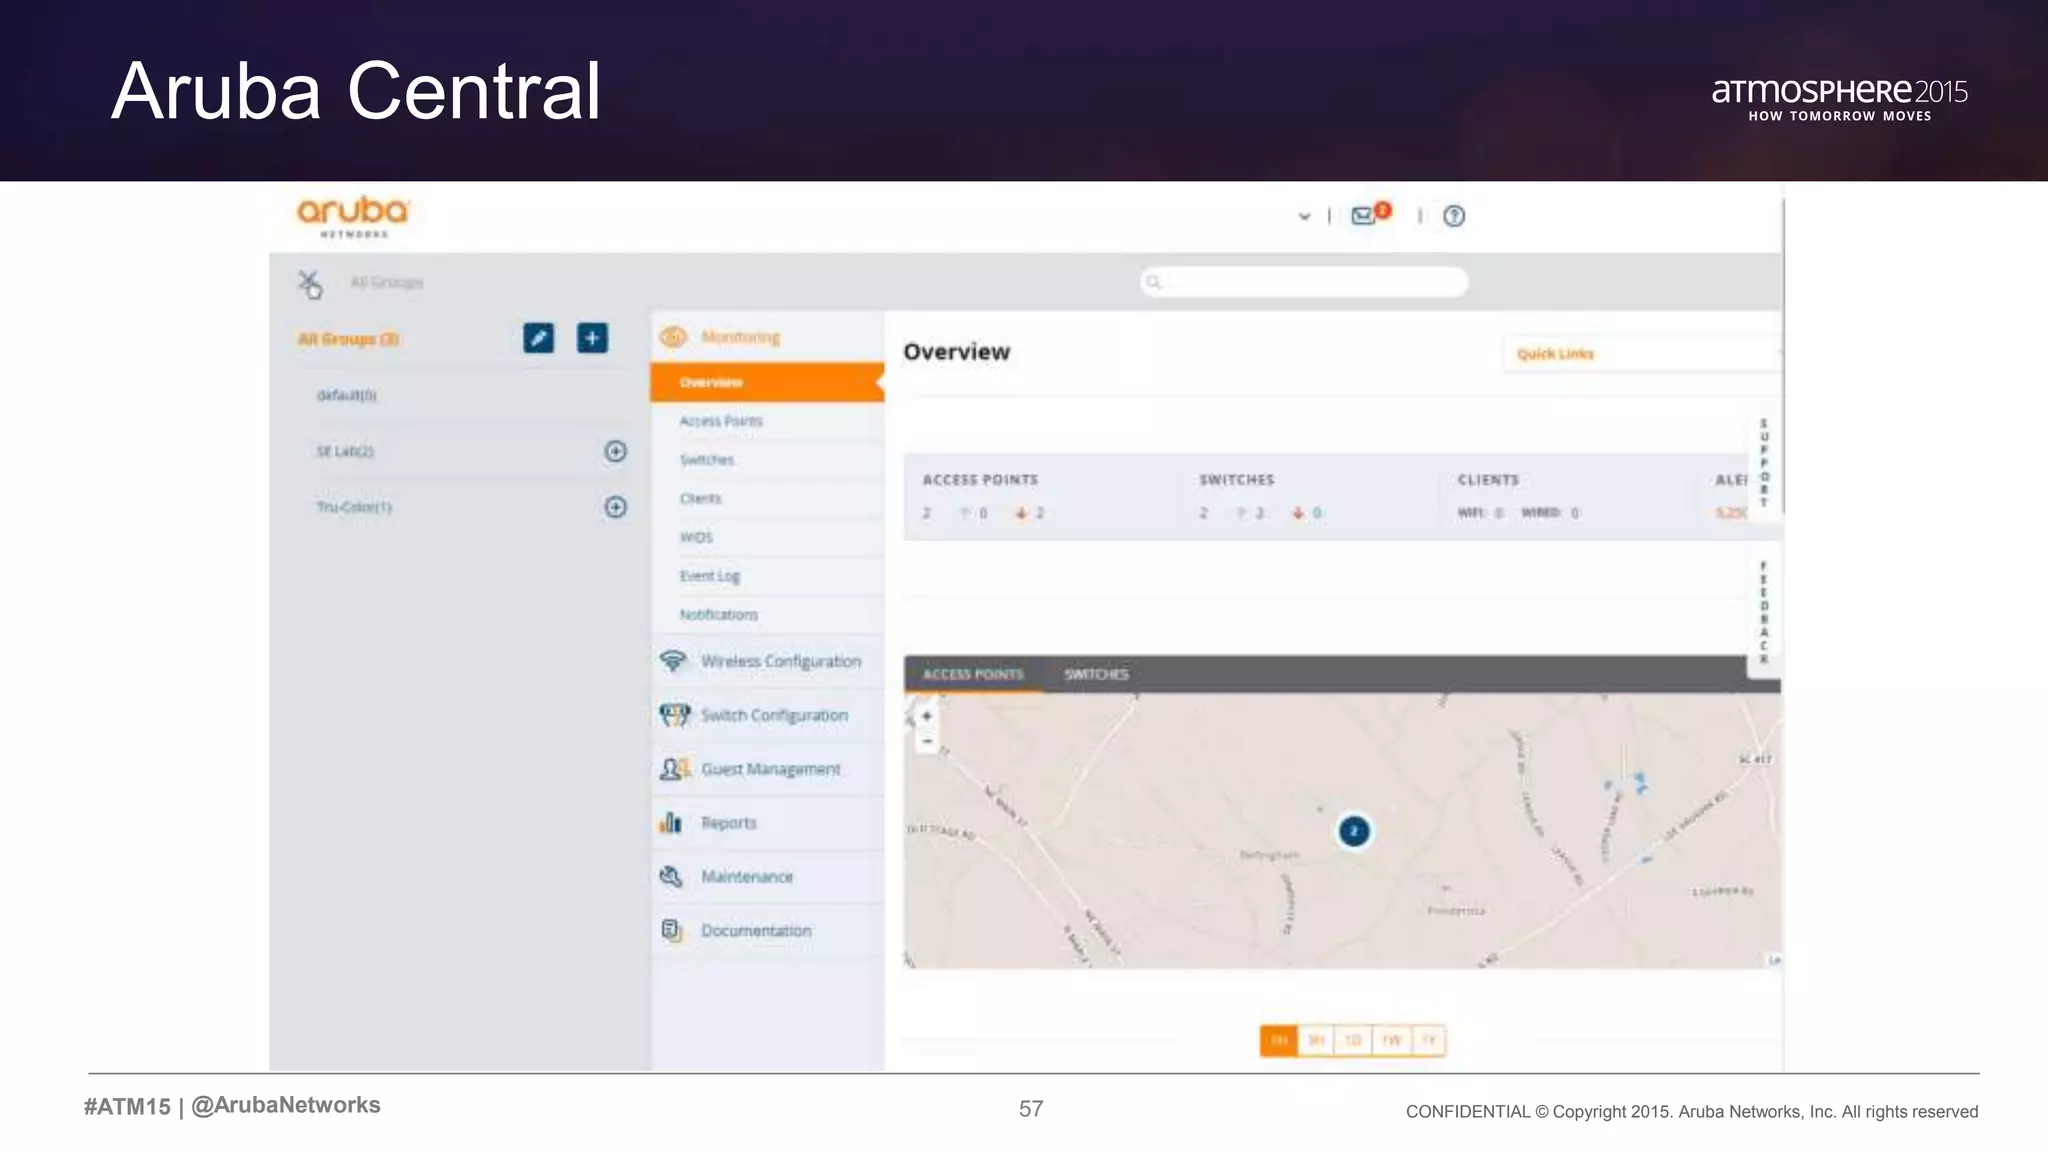Select the SE Lab(2) group
The image size is (2048, 1152).
[345, 451]
